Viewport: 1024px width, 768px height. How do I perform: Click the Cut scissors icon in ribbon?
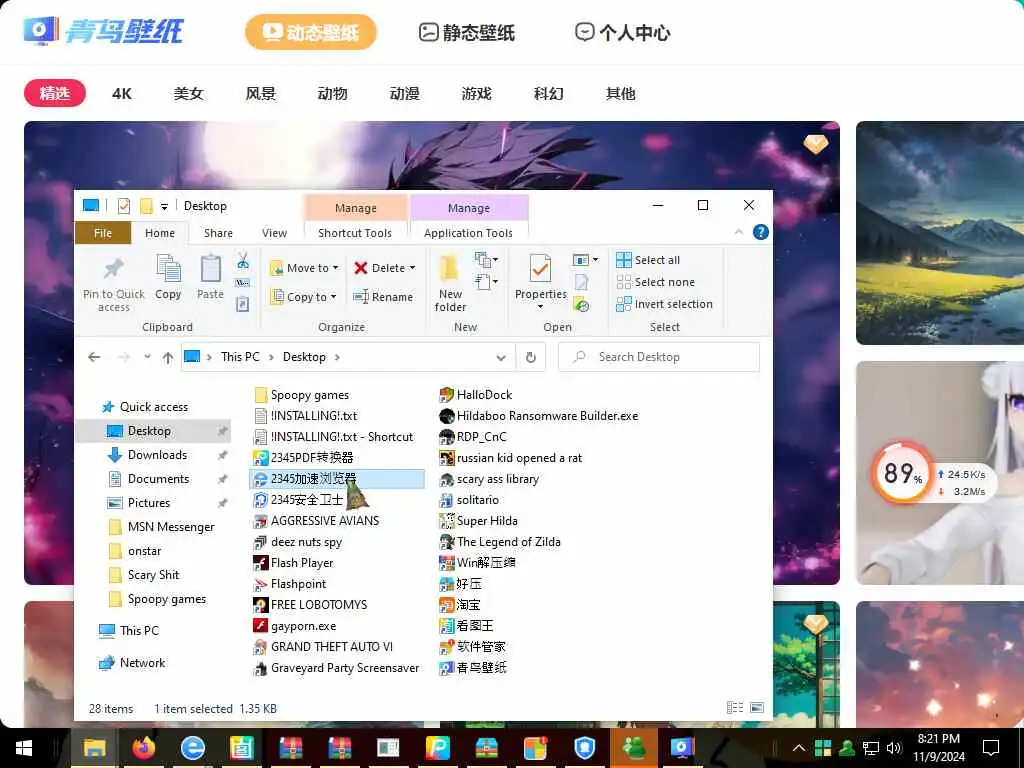(x=243, y=261)
